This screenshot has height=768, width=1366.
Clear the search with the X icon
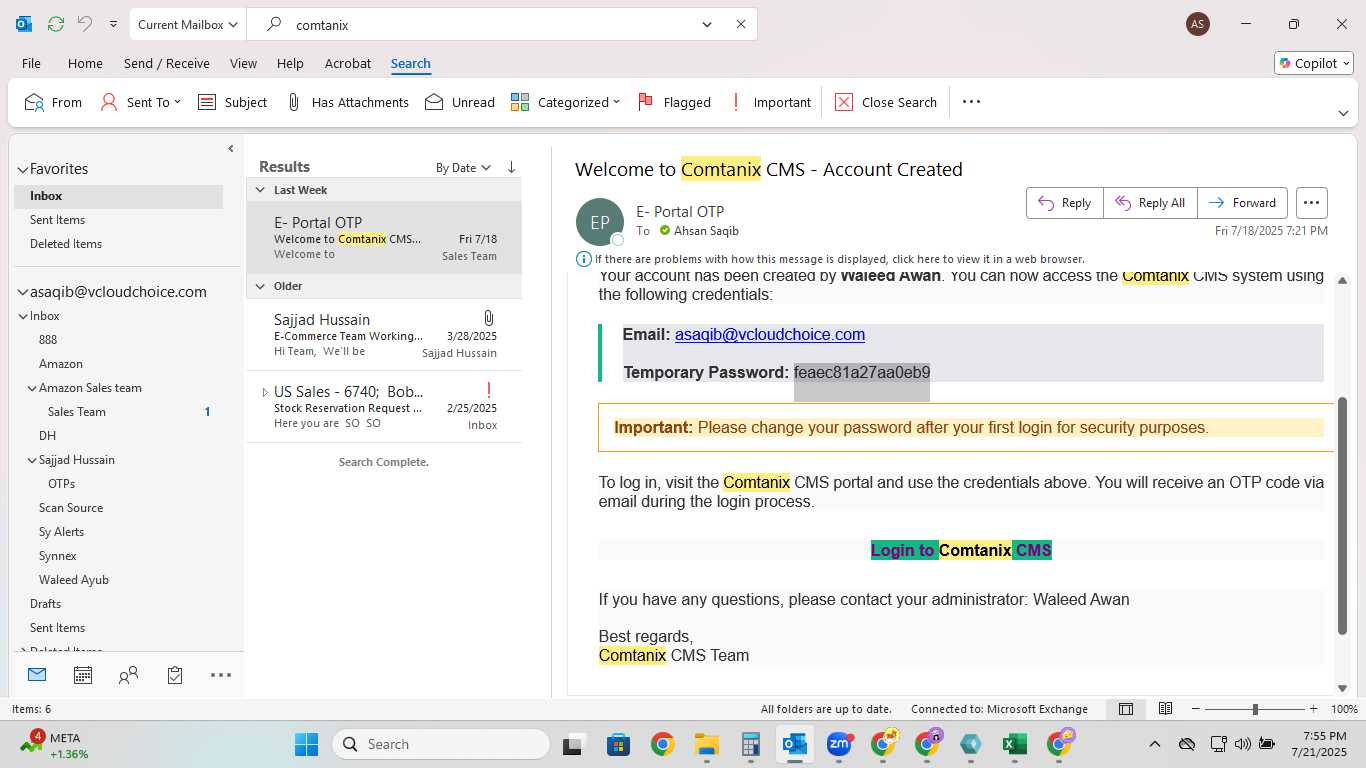coord(741,24)
